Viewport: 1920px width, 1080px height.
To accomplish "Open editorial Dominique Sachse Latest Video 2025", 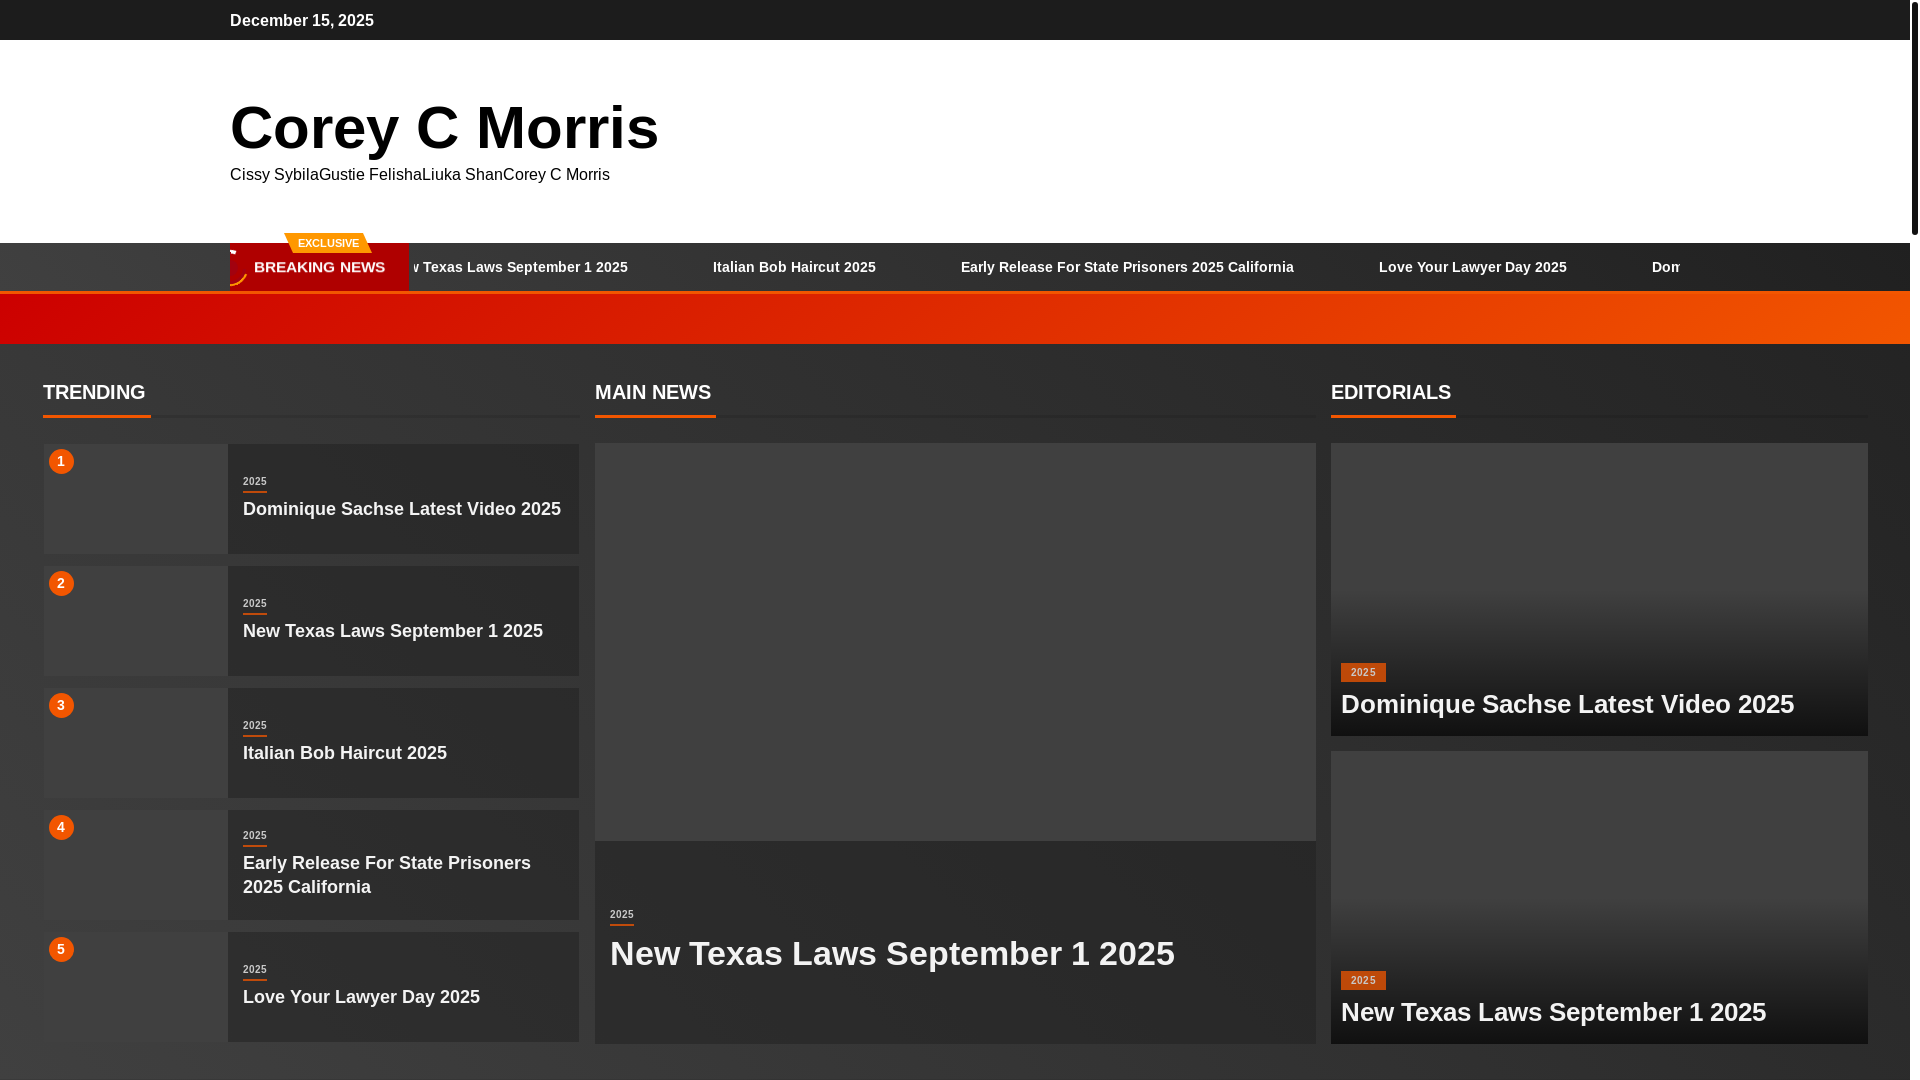I will (1567, 704).
